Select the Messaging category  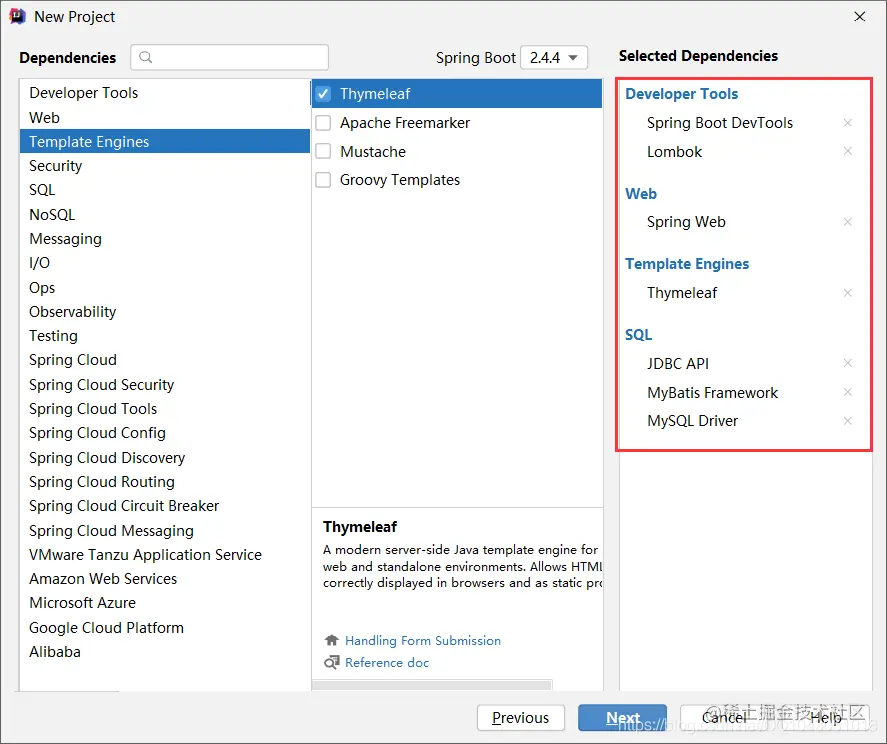(165, 239)
